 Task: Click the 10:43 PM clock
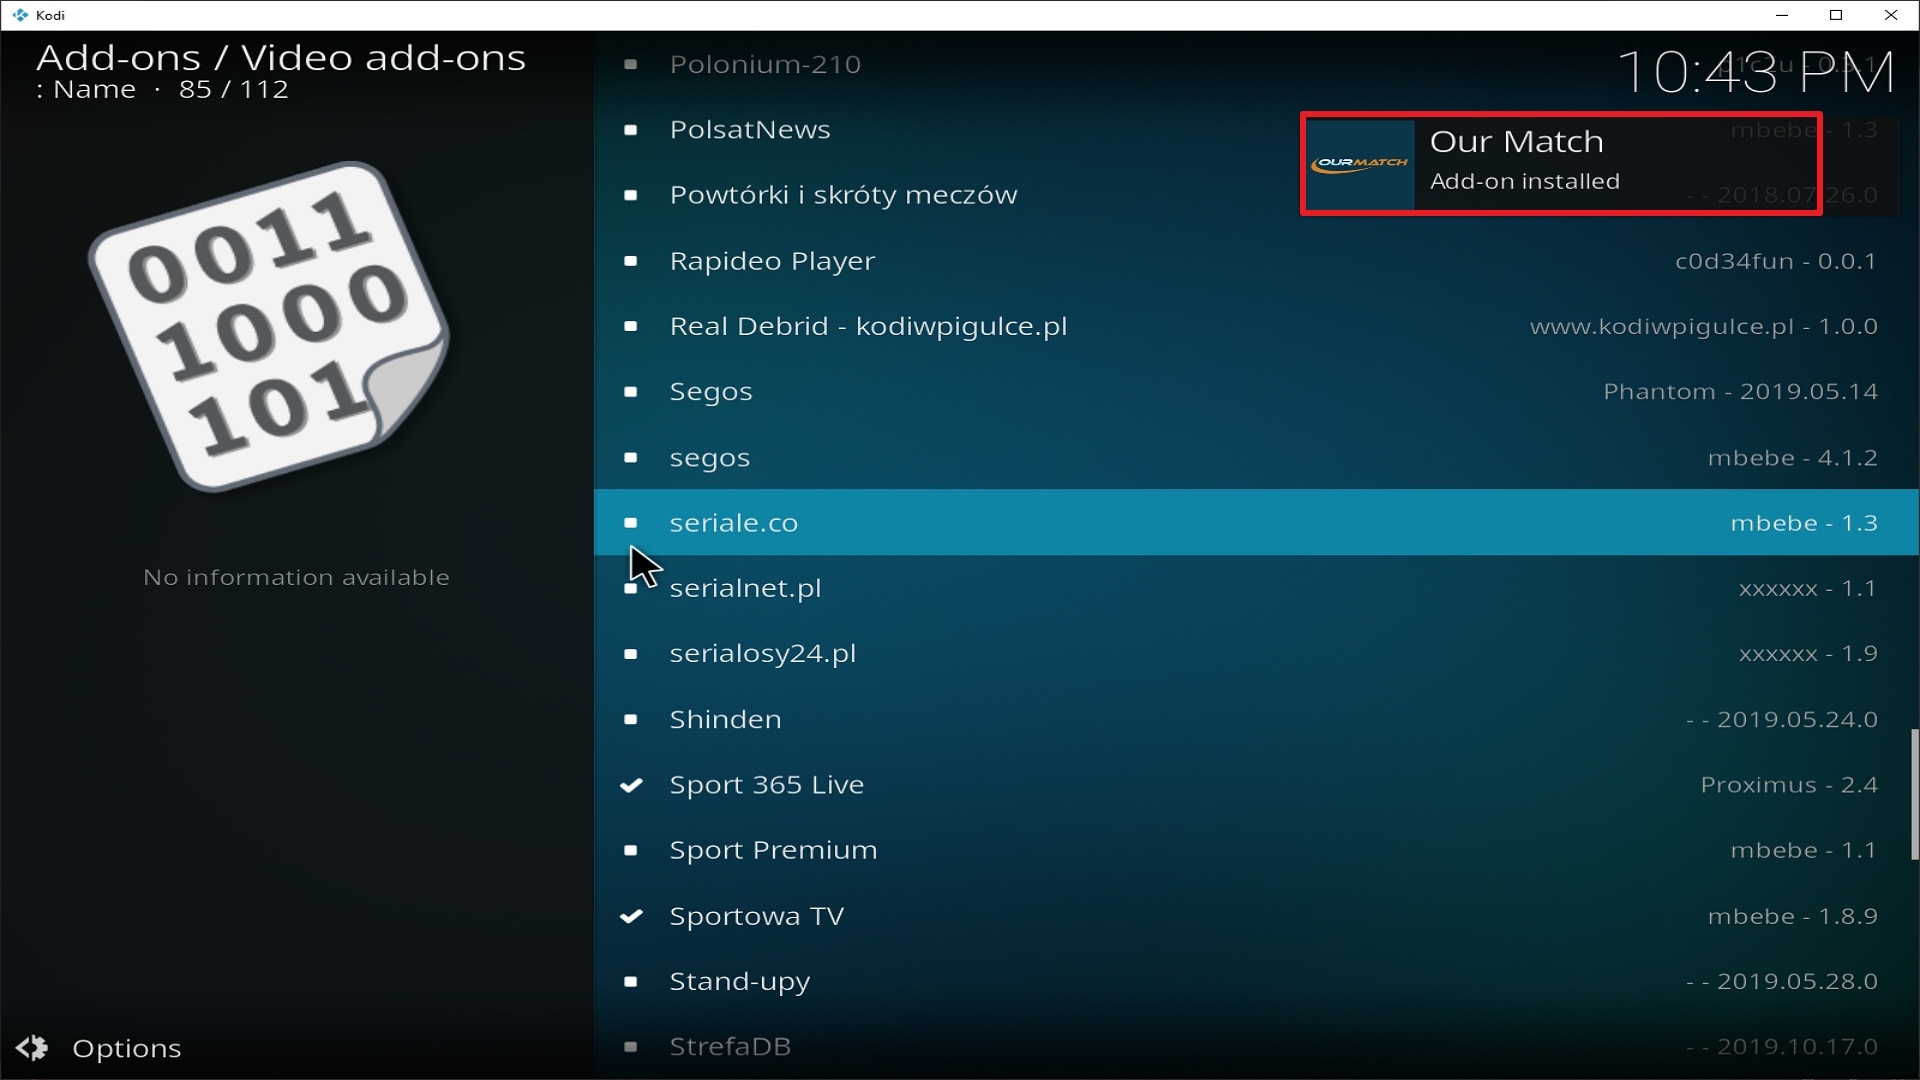(x=1756, y=72)
